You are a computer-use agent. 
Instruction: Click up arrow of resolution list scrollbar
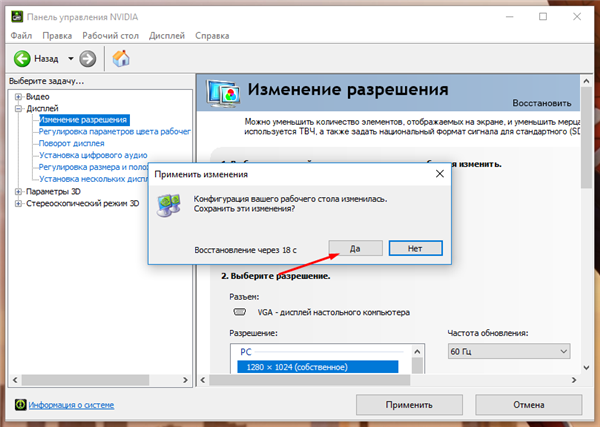[x=417, y=352]
